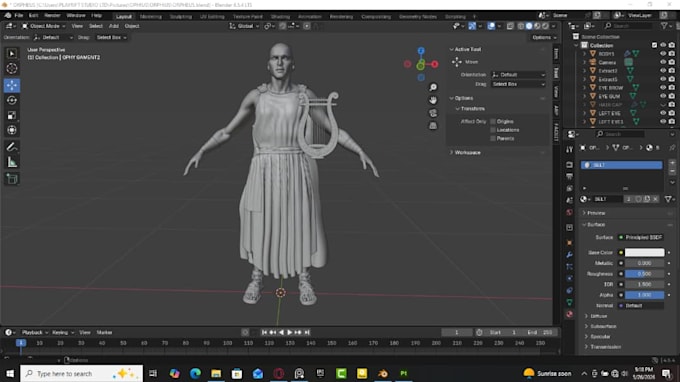The height and width of the screenshot is (382, 680).
Task: Switch to the Shading workspace tab
Action: (x=280, y=16)
